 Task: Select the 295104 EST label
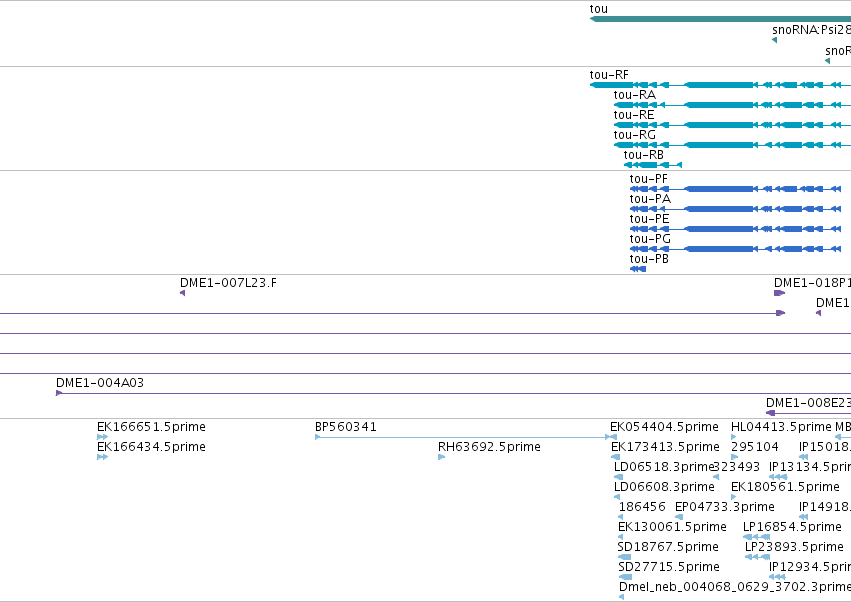754,447
